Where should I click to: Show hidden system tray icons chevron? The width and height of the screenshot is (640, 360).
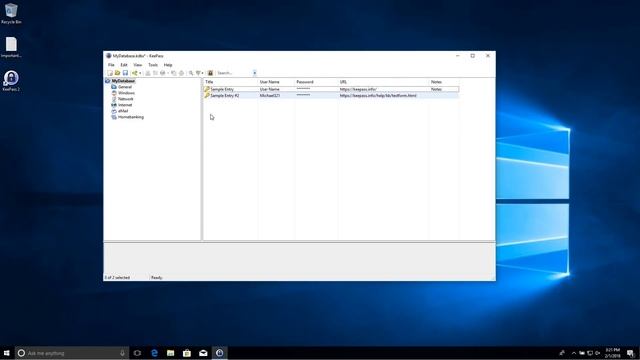click(574, 353)
